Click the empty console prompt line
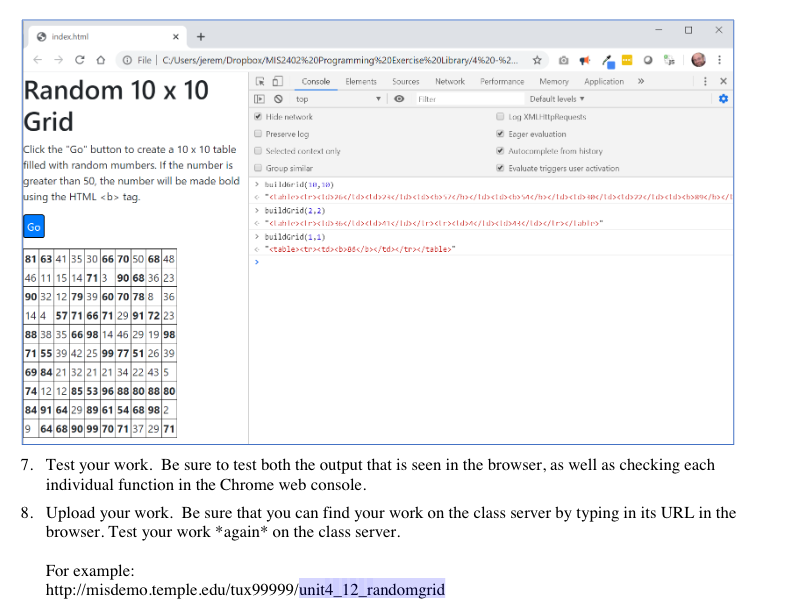Screen dimensions: 785x611 click(x=493, y=262)
